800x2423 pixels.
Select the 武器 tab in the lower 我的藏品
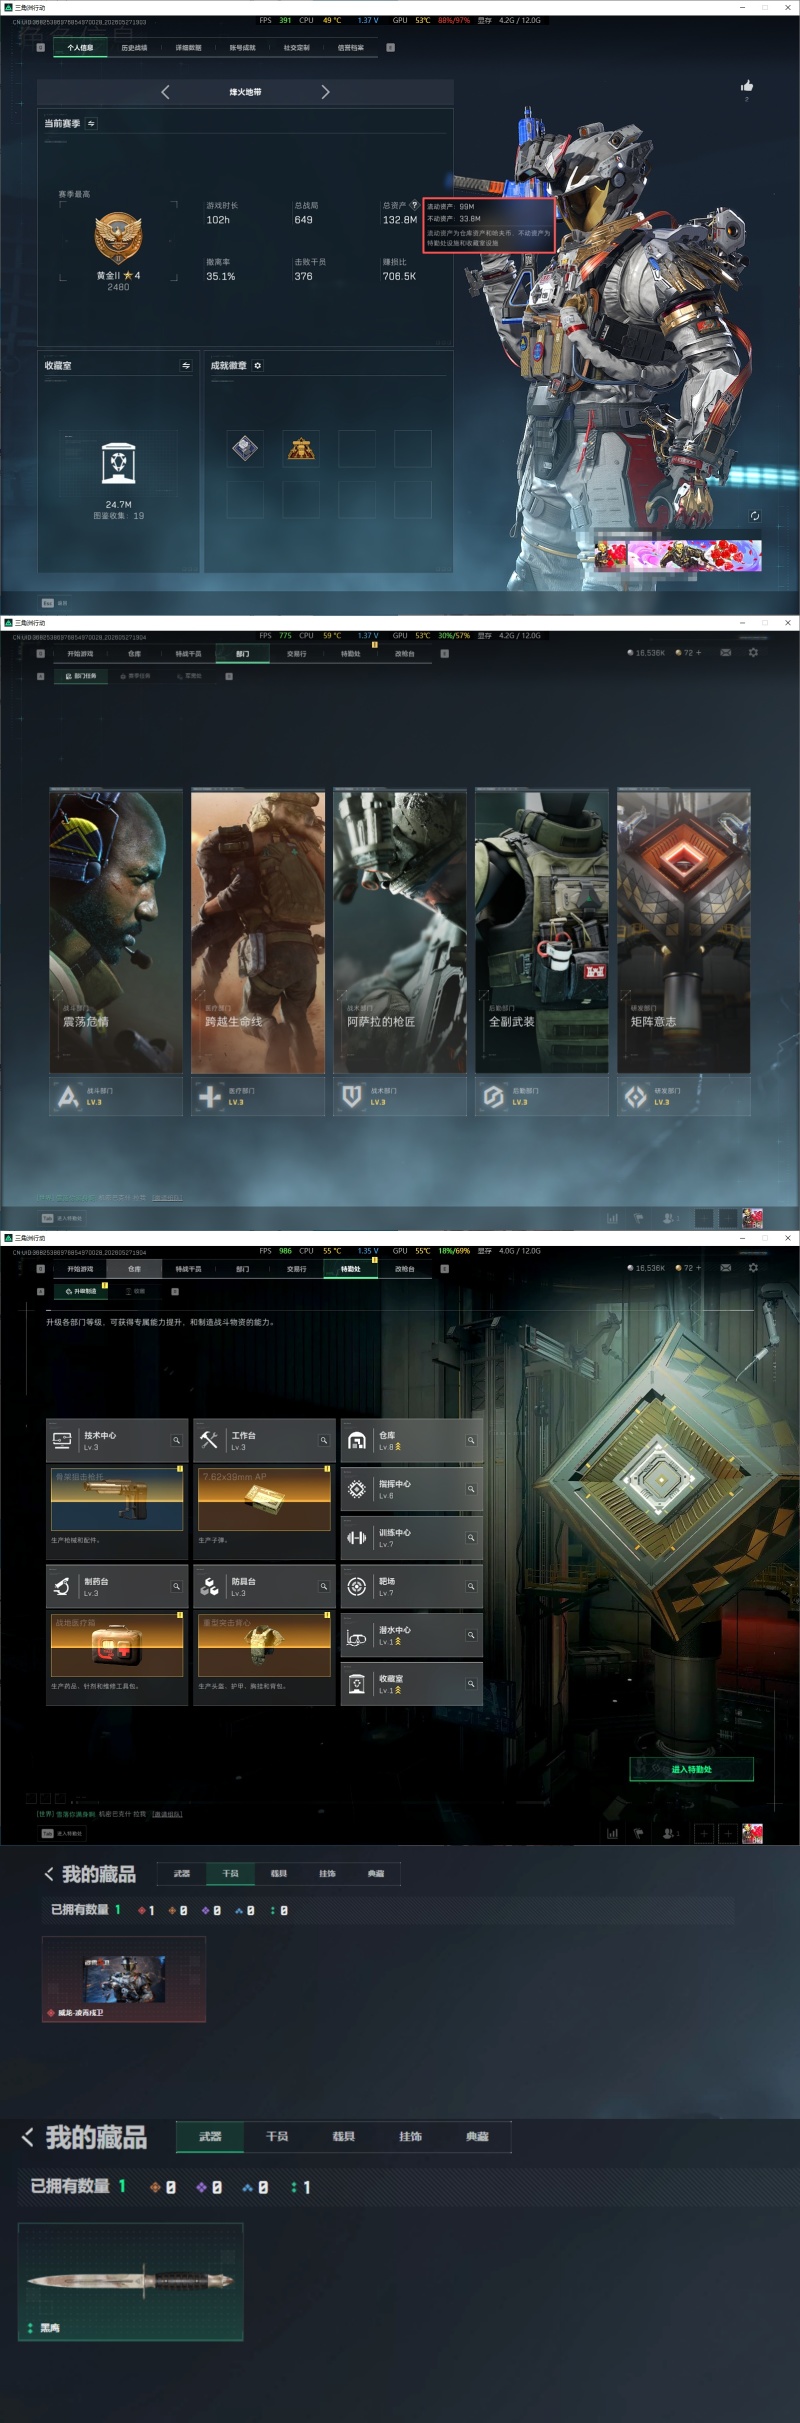pyautogui.click(x=210, y=2136)
